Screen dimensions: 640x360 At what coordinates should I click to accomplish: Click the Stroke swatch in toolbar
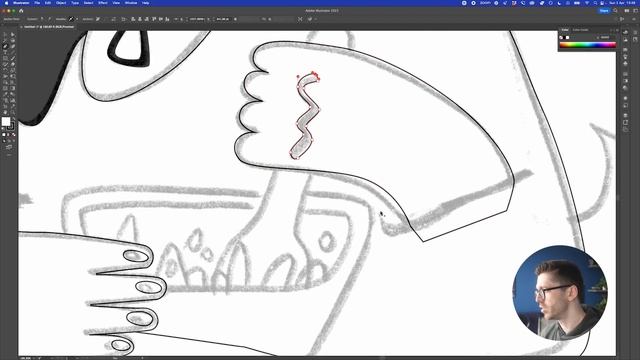(11, 126)
